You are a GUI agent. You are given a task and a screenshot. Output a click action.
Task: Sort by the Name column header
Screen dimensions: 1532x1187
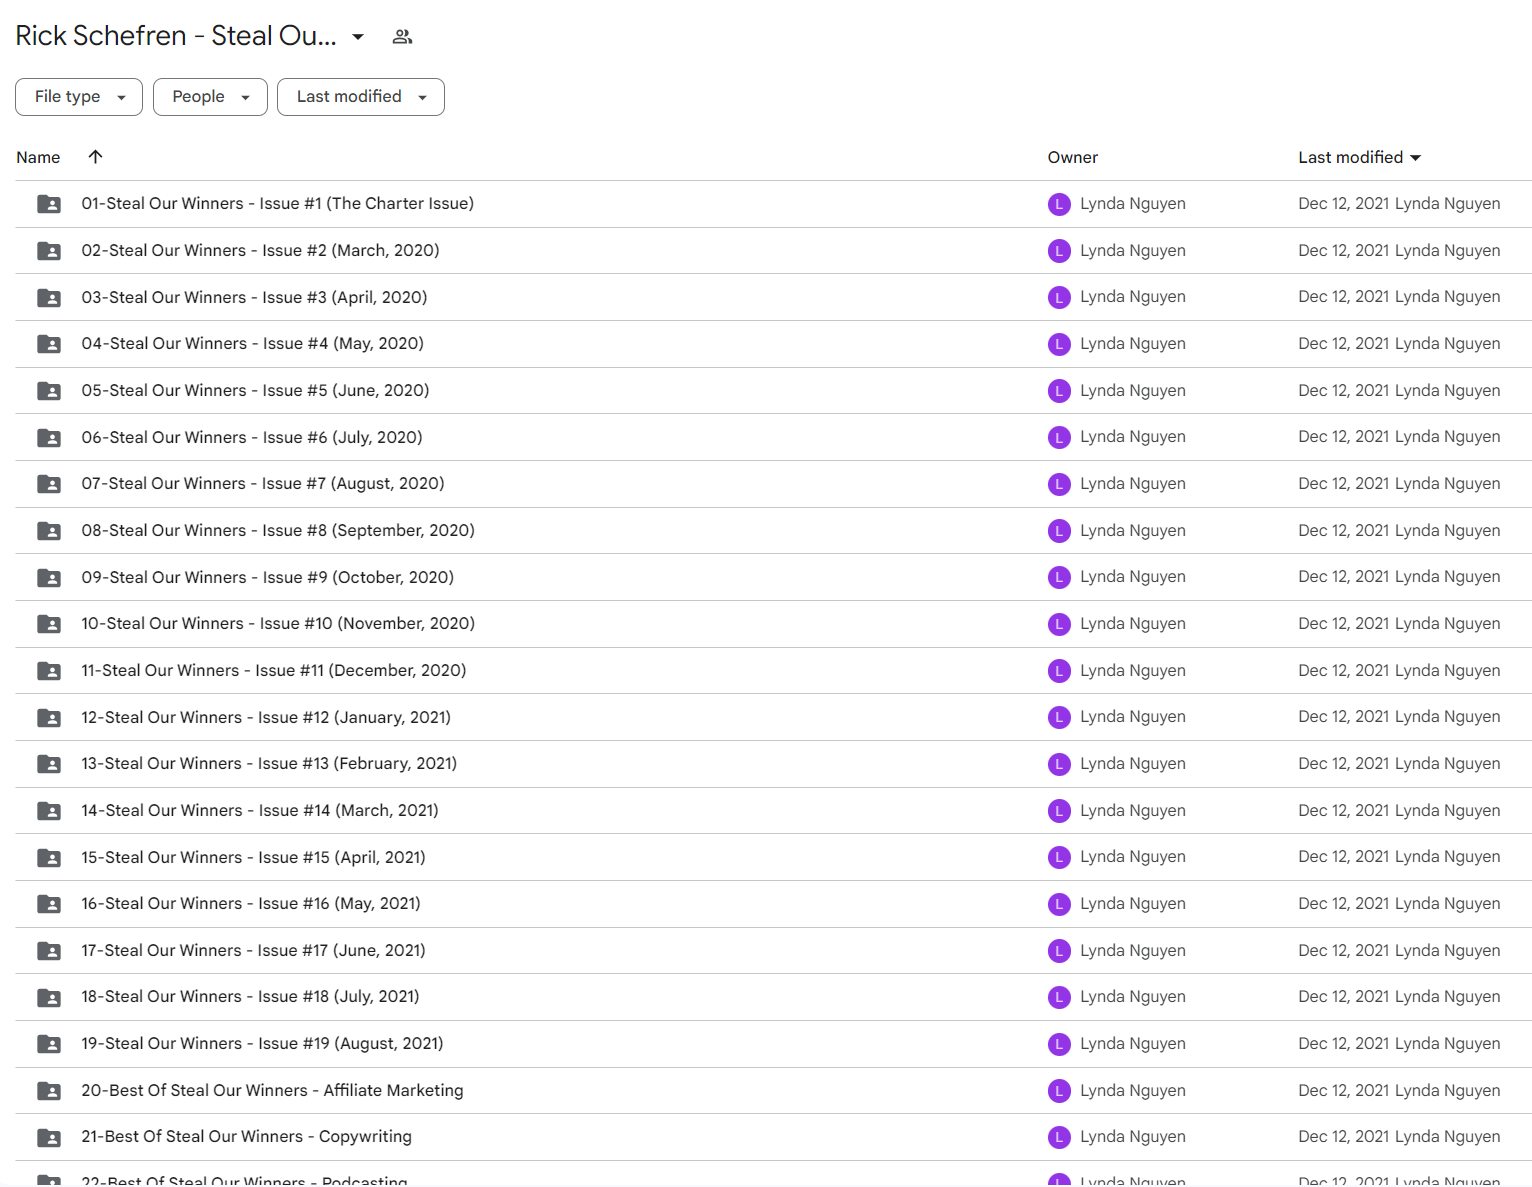38,158
